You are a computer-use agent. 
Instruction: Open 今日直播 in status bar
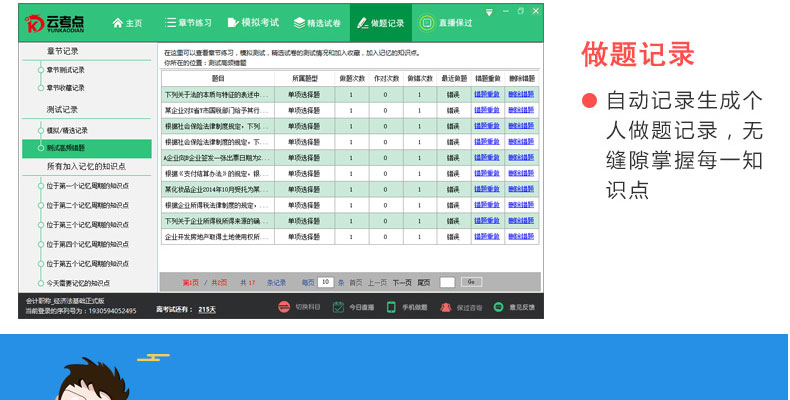click(338, 307)
